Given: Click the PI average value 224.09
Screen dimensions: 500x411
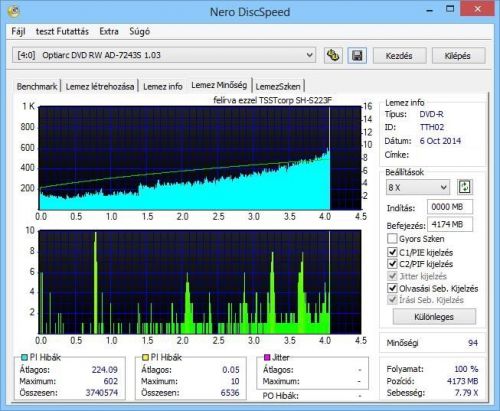Looking at the screenshot, I should tap(105, 370).
